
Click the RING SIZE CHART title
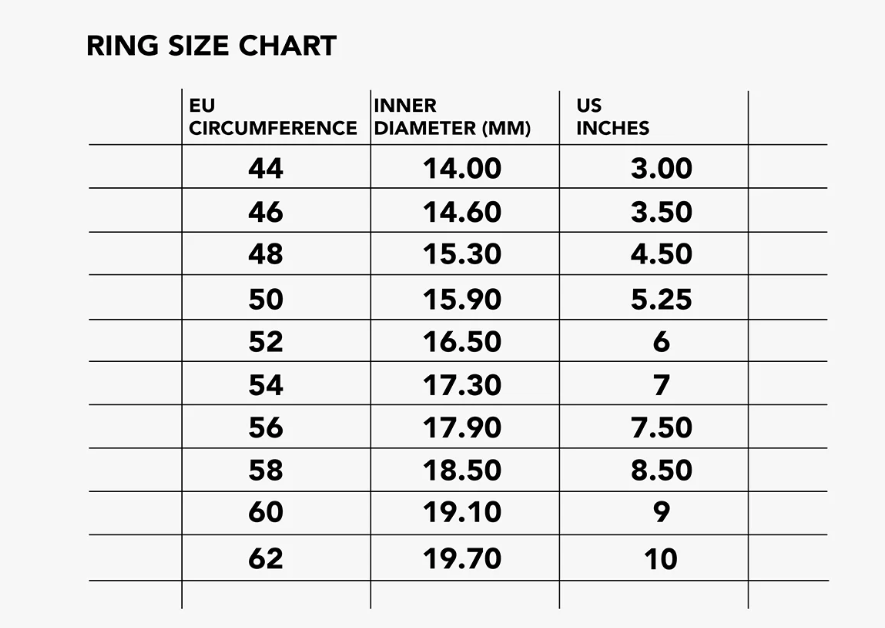[212, 46]
